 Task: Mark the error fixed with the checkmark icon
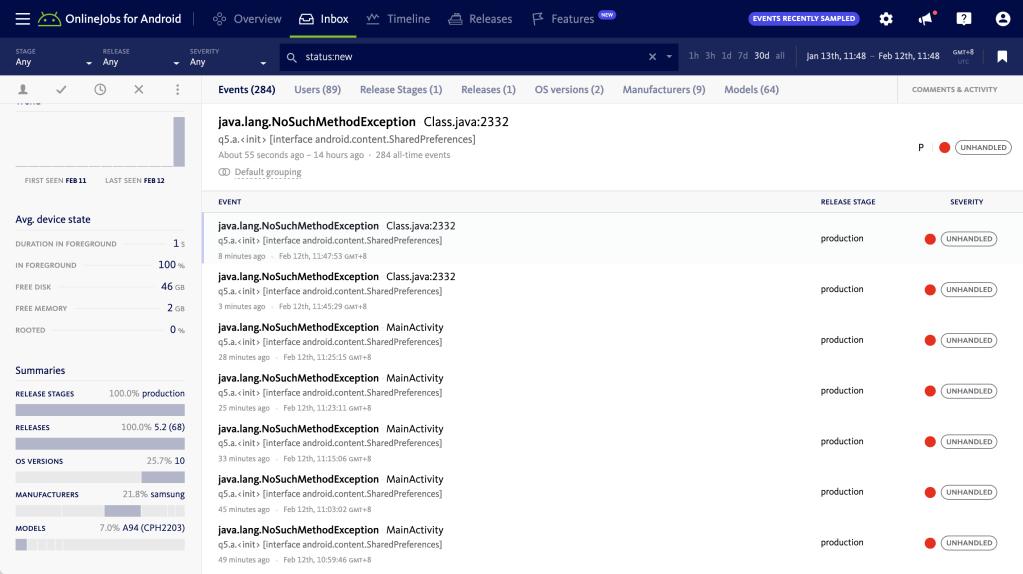click(x=61, y=90)
